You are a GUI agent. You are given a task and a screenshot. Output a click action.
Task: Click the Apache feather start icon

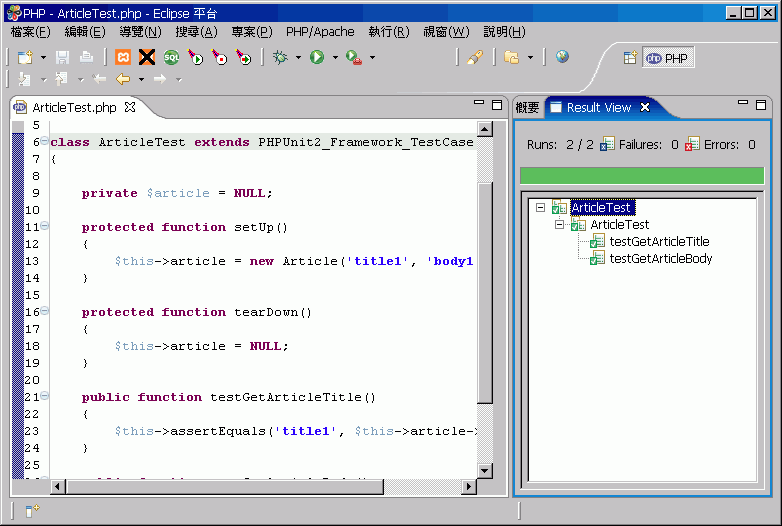196,57
